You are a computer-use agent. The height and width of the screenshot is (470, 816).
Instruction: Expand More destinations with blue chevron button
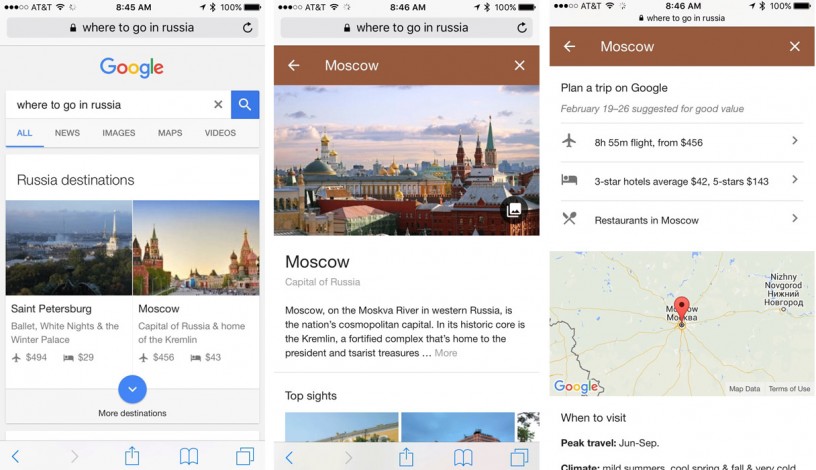pyautogui.click(x=132, y=389)
